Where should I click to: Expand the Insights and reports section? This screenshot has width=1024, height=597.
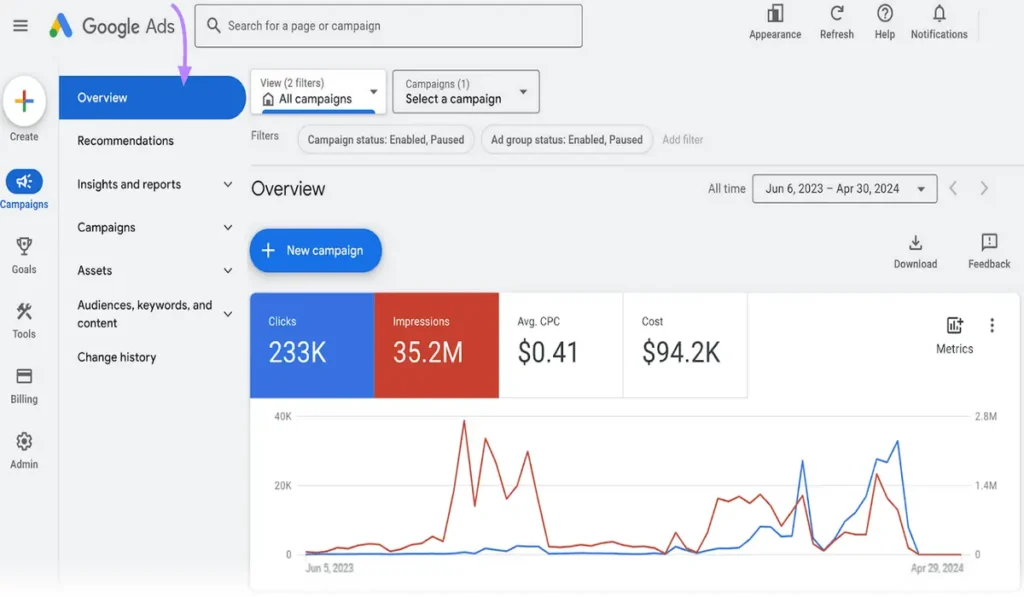point(131,184)
